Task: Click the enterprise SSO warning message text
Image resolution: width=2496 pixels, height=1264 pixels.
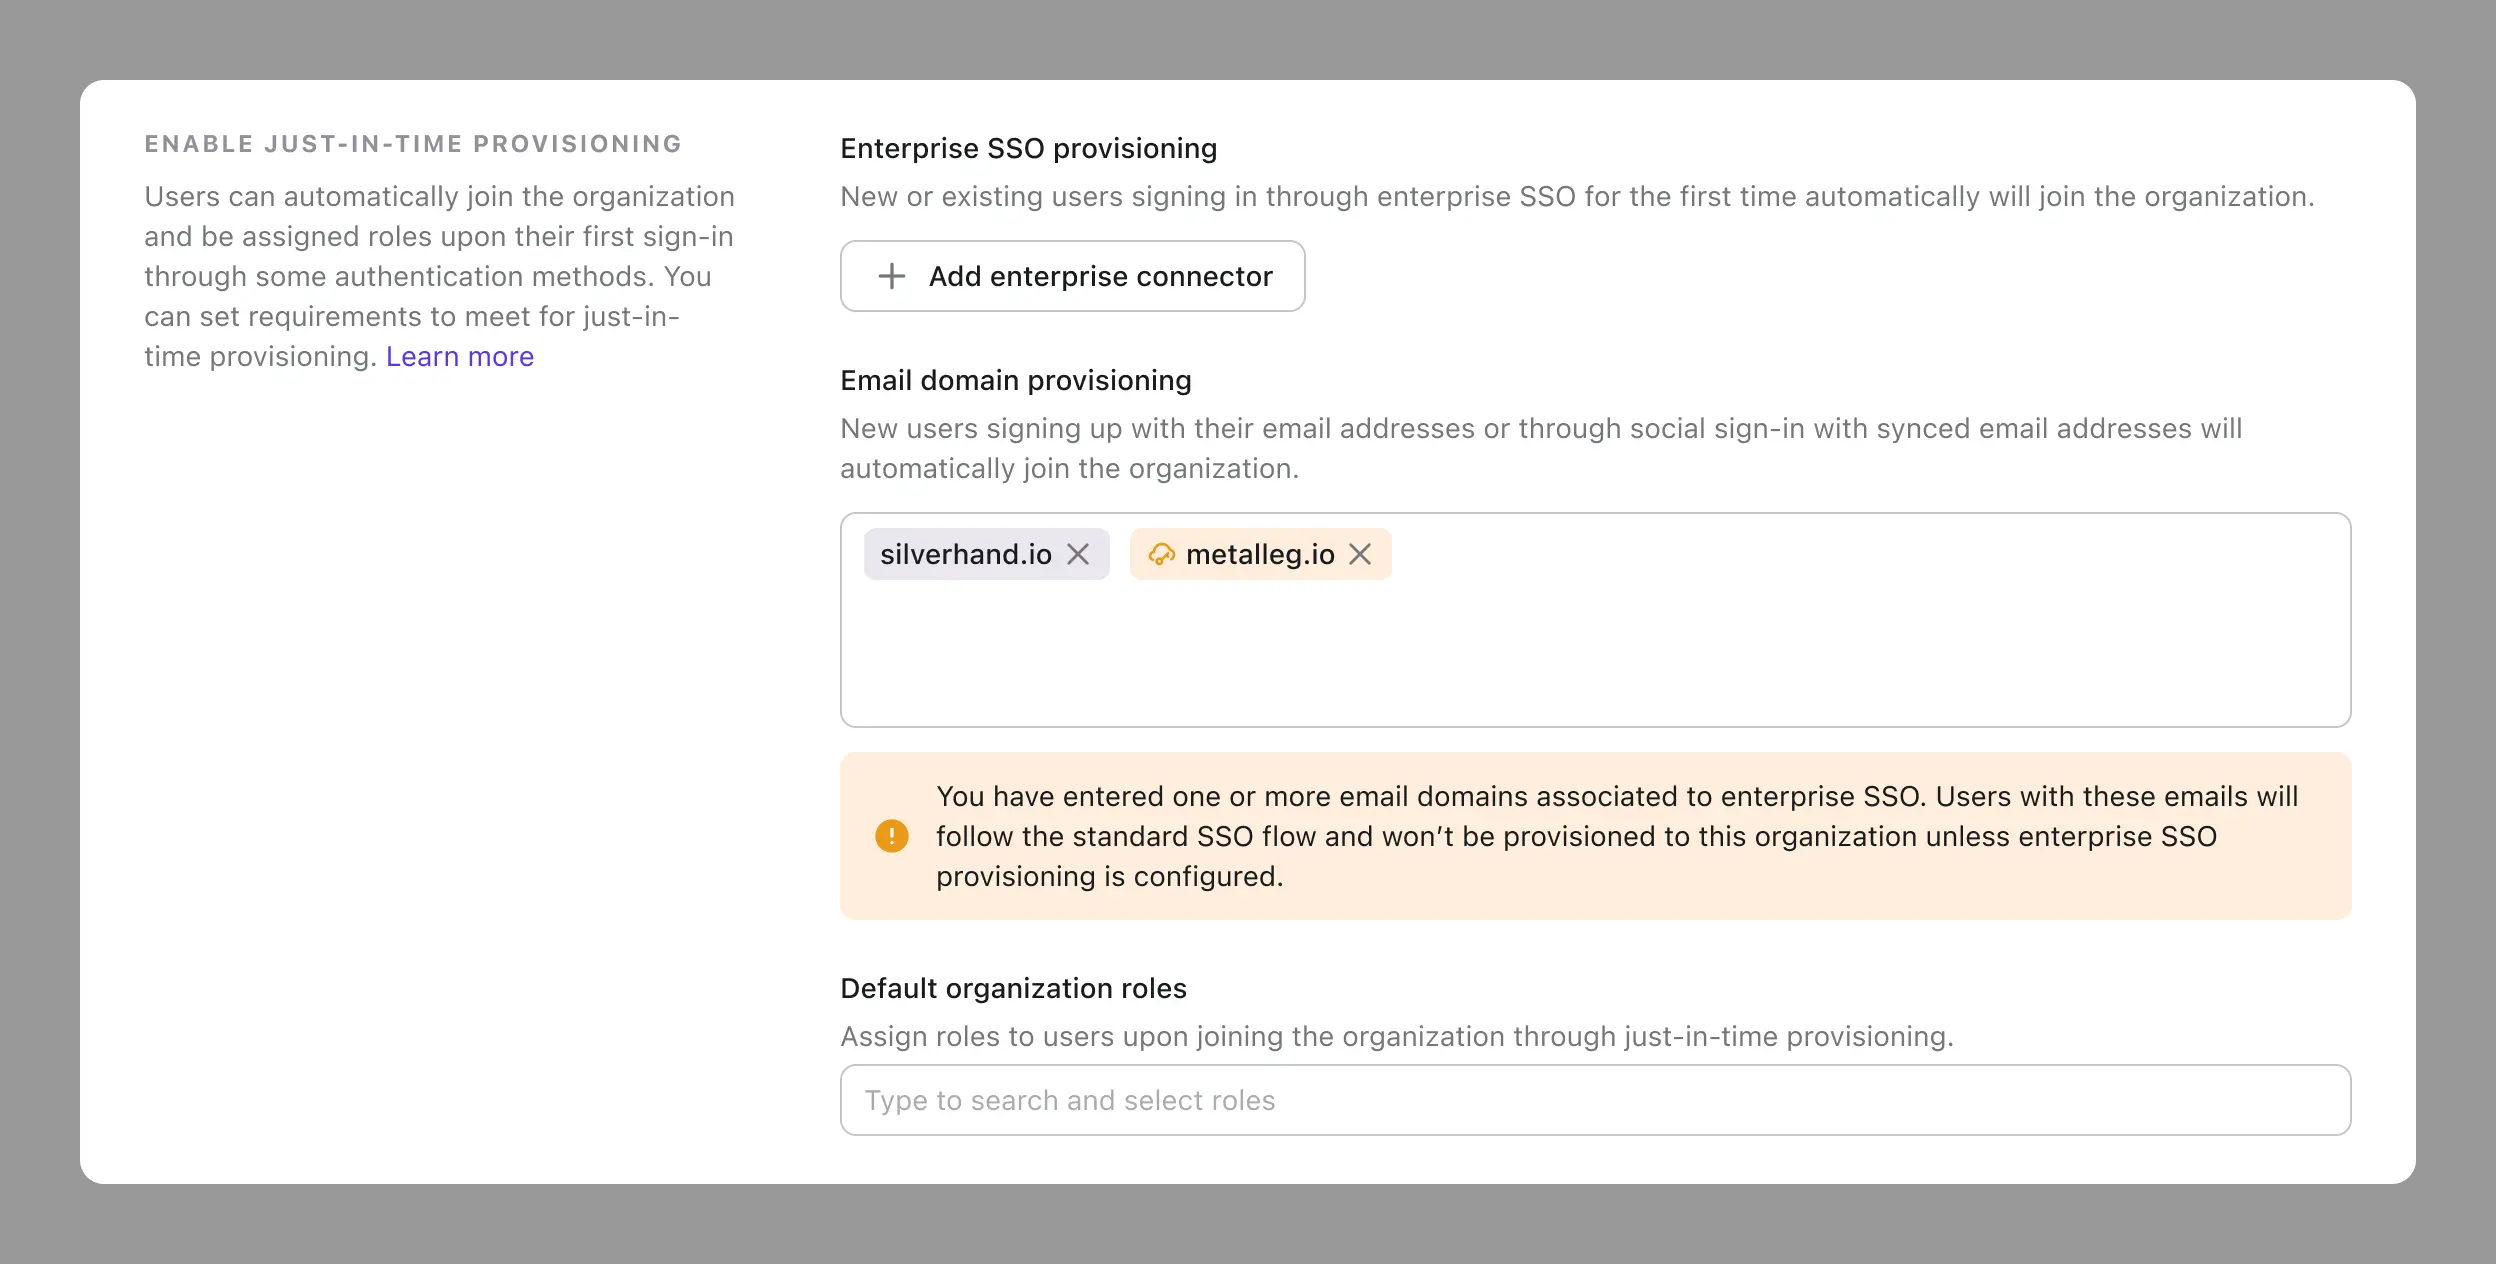Action: [1600, 836]
